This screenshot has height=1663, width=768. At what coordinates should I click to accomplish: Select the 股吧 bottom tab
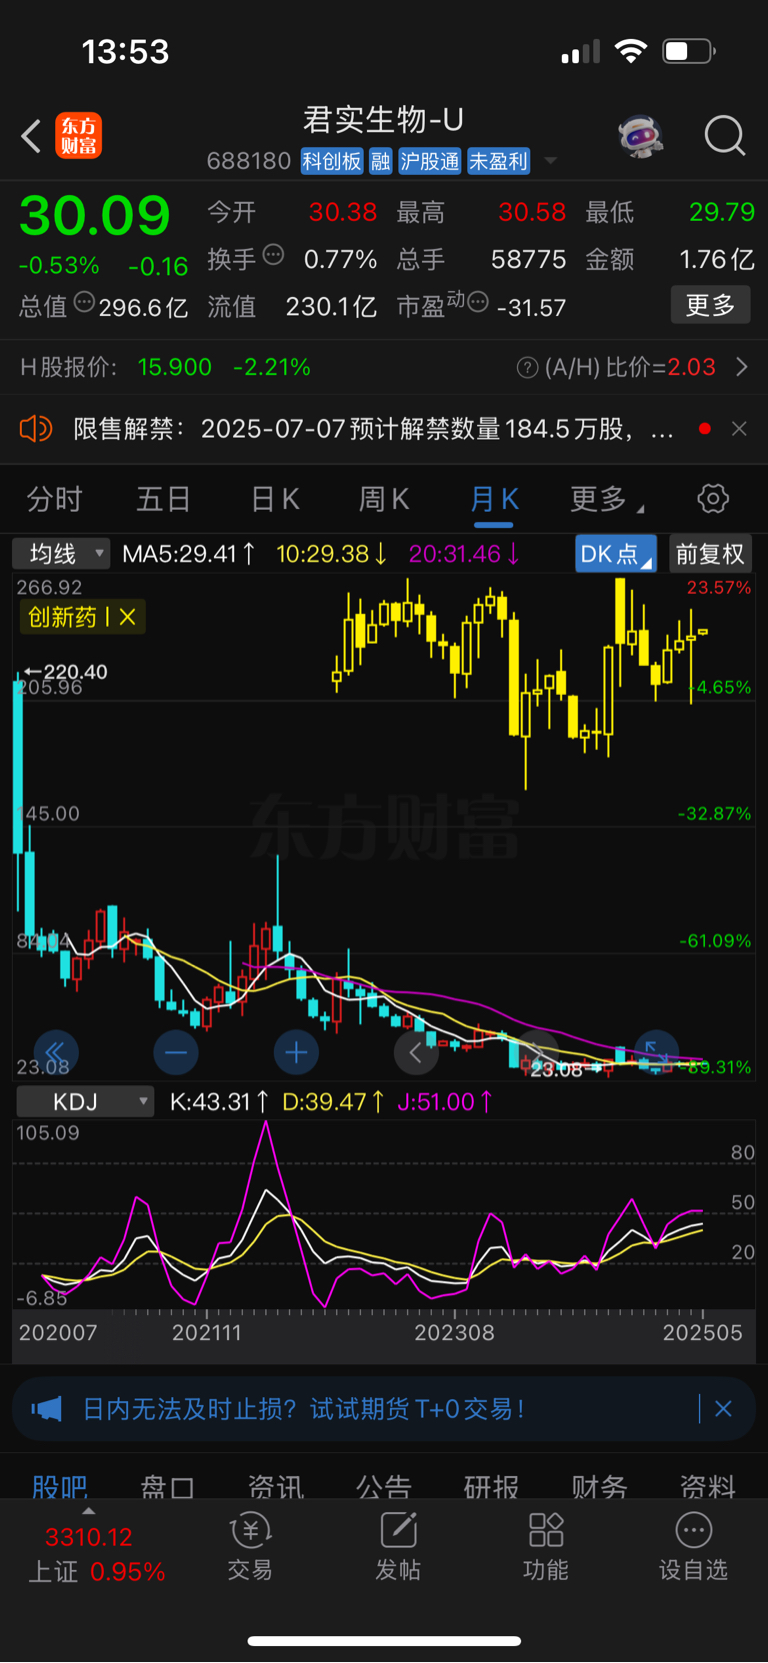tap(60, 1486)
